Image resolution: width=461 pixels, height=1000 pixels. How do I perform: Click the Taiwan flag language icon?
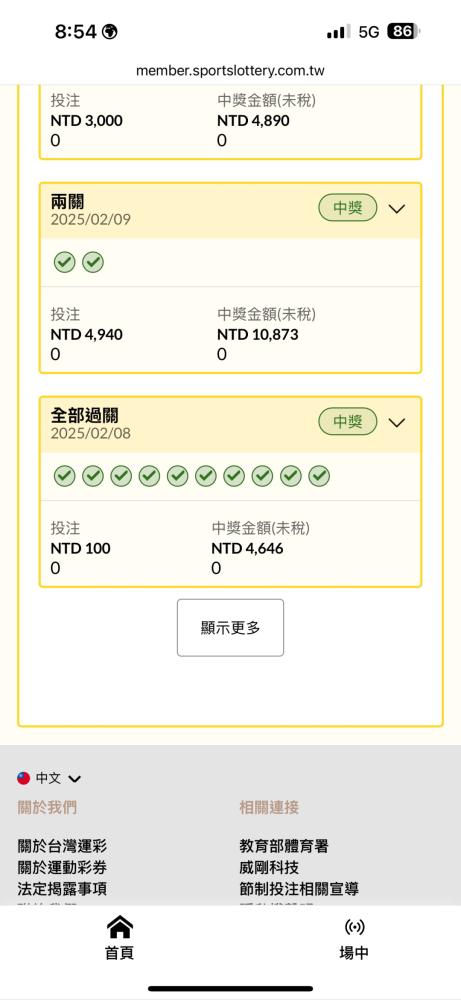click(24, 778)
